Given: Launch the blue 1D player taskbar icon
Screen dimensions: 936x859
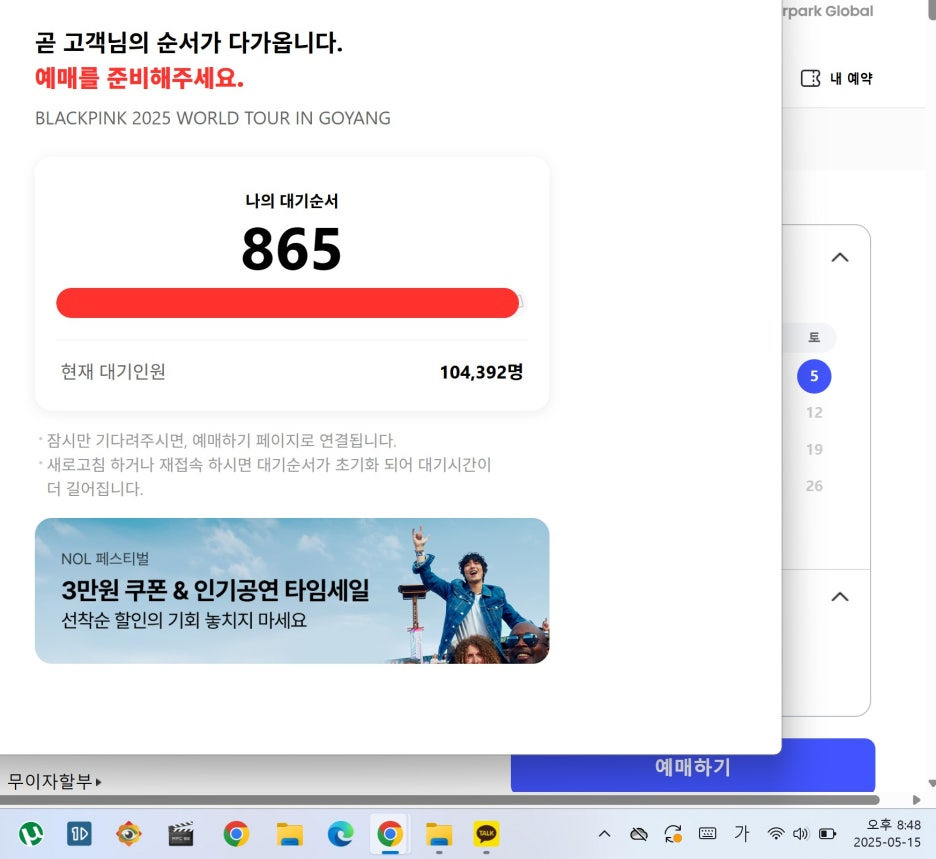Looking at the screenshot, I should (x=79, y=833).
